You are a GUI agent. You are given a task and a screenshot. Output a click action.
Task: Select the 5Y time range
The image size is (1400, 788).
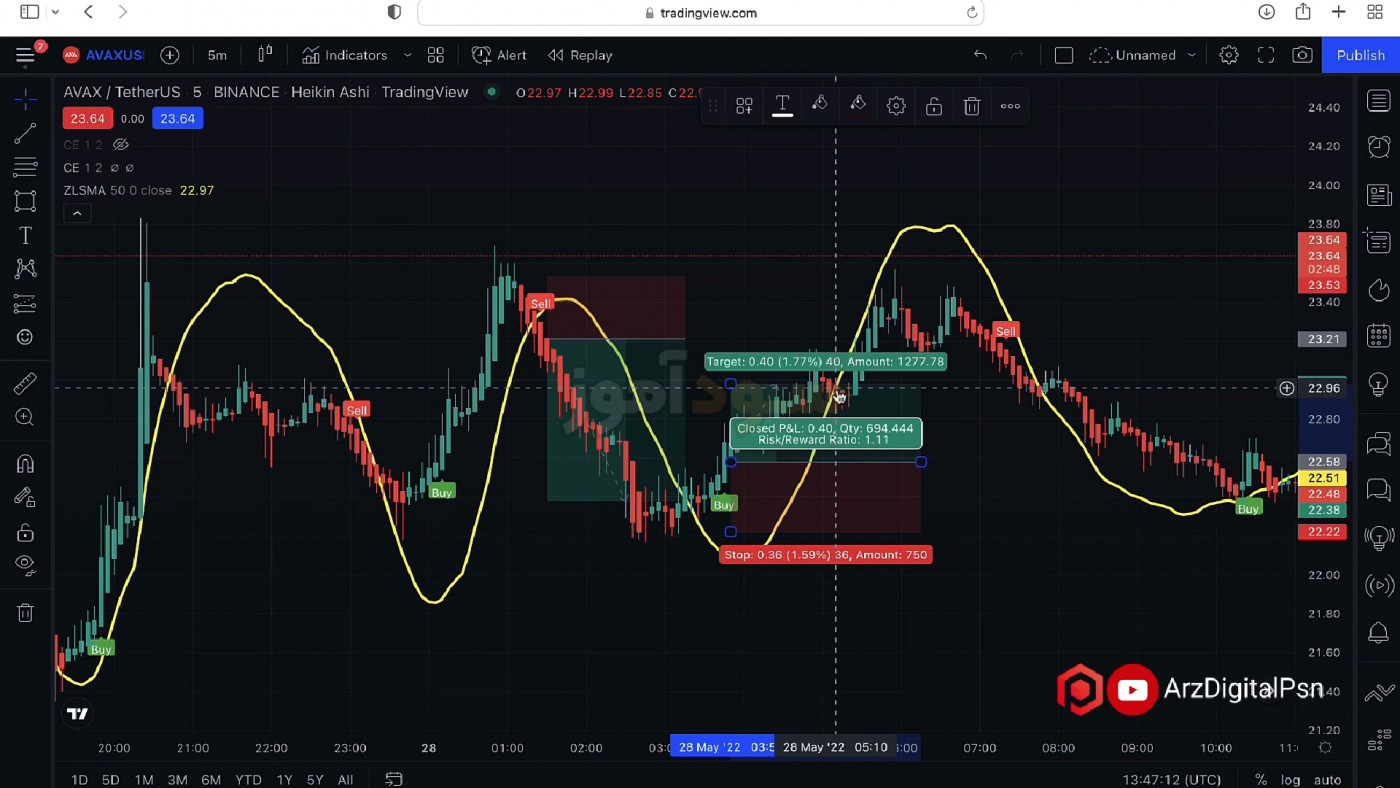315,779
